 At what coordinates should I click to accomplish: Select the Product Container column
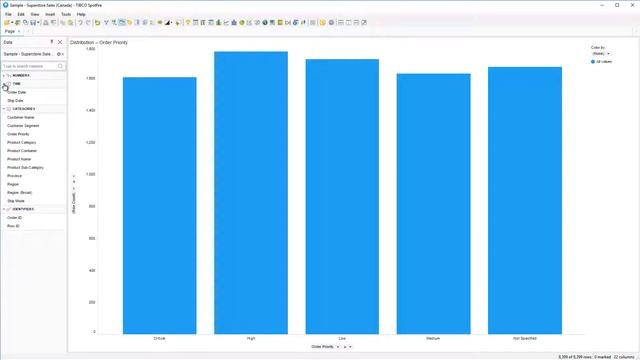pyautogui.click(x=22, y=151)
